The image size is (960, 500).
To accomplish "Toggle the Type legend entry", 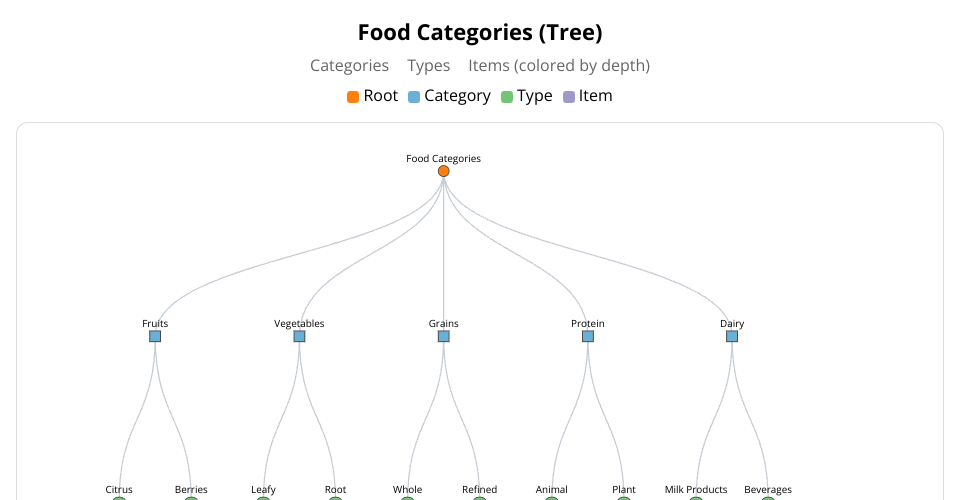I will coord(526,96).
